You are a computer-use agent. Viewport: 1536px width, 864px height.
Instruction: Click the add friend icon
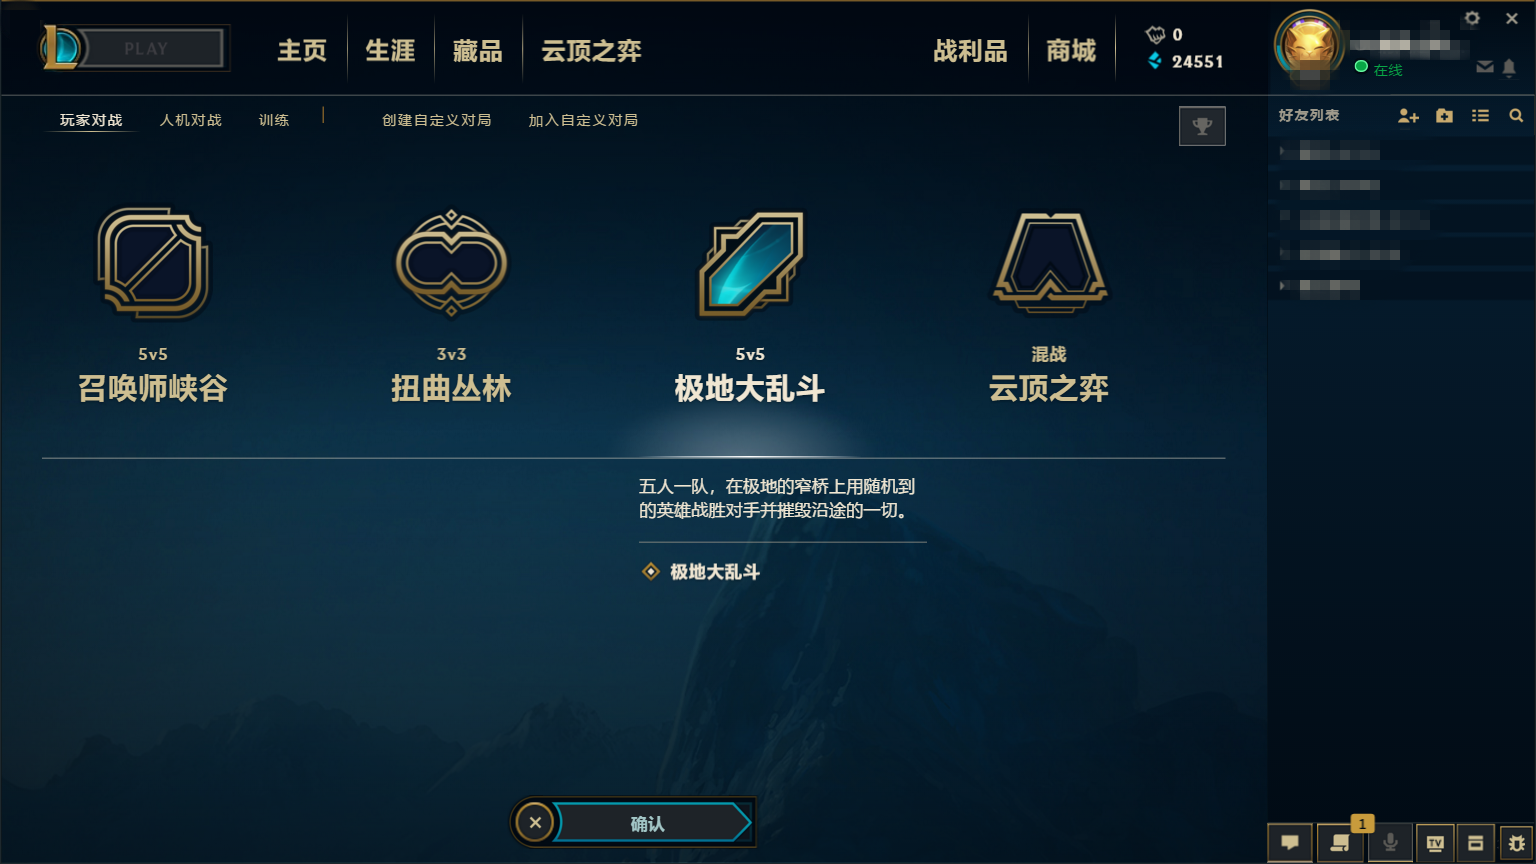[x=1408, y=116]
